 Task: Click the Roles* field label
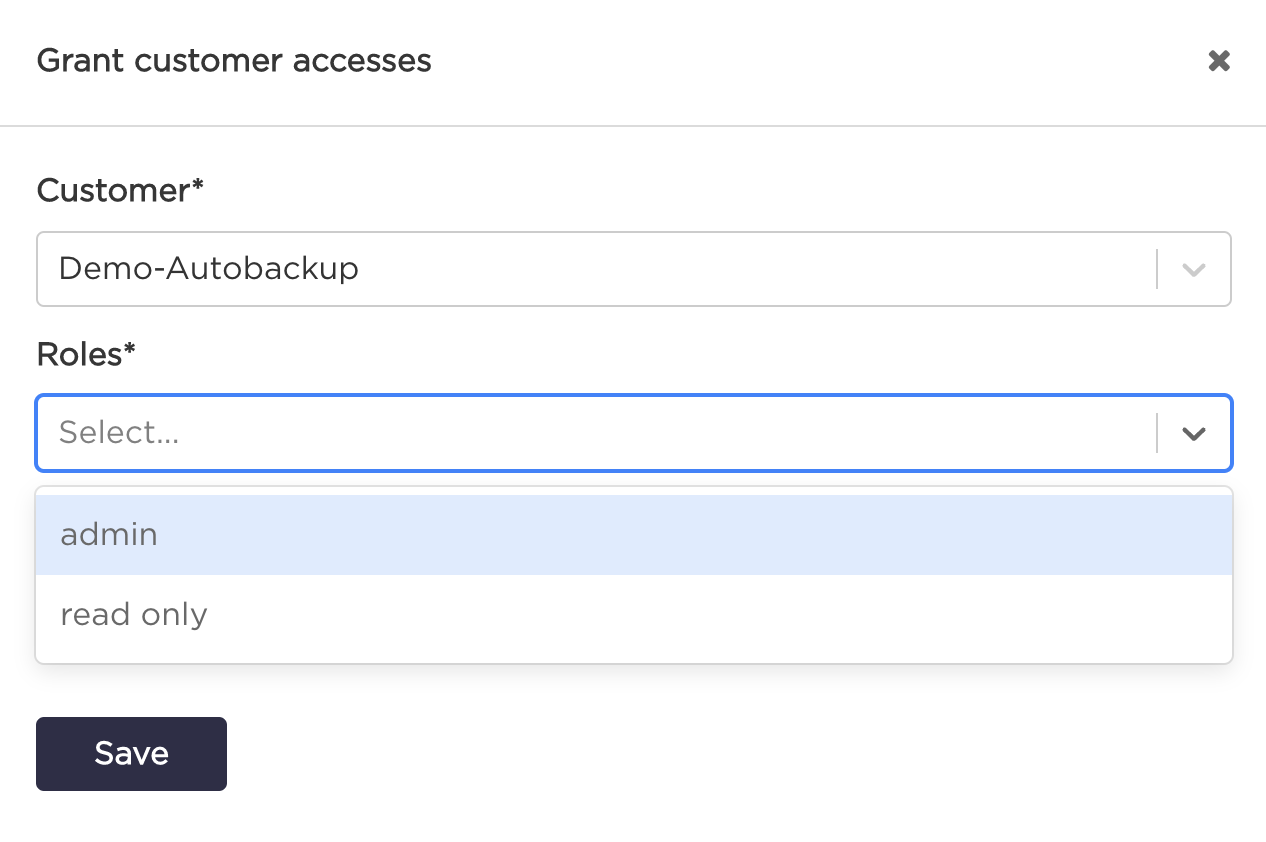[x=86, y=354]
